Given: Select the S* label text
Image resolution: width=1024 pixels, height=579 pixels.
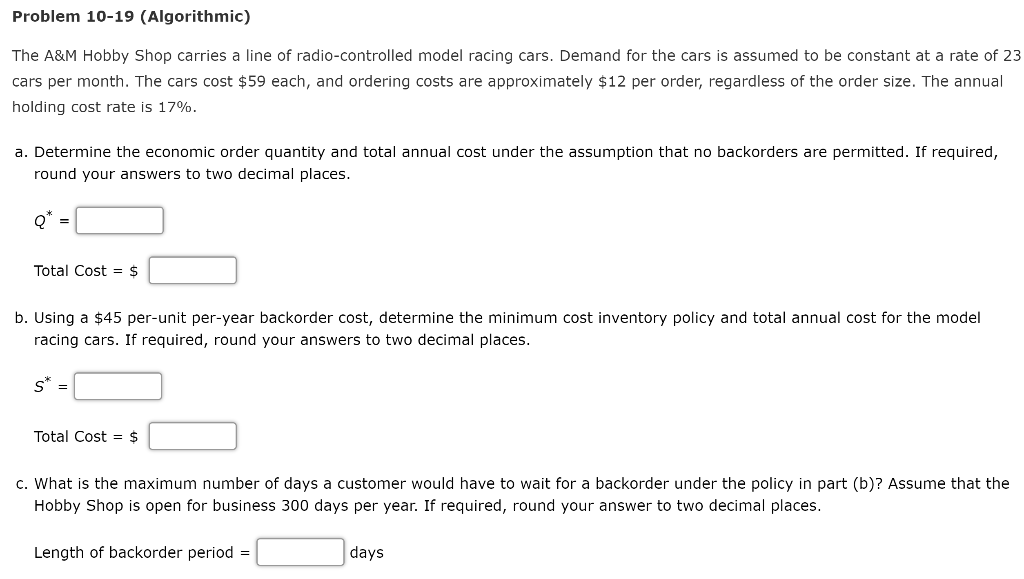Looking at the screenshot, I should (41, 386).
